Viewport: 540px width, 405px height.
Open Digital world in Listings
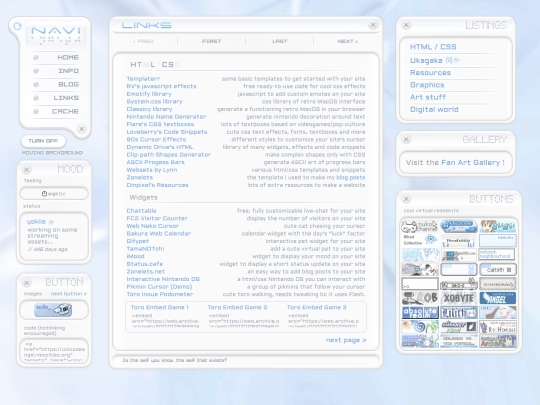434,110
